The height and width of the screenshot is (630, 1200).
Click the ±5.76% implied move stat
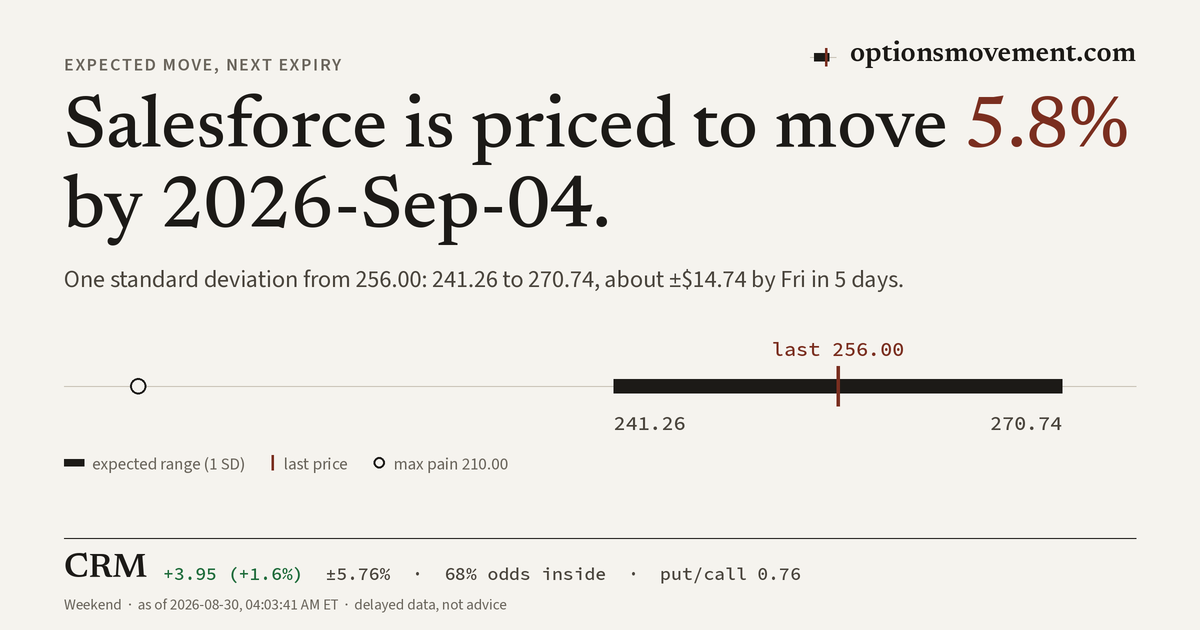pos(358,574)
